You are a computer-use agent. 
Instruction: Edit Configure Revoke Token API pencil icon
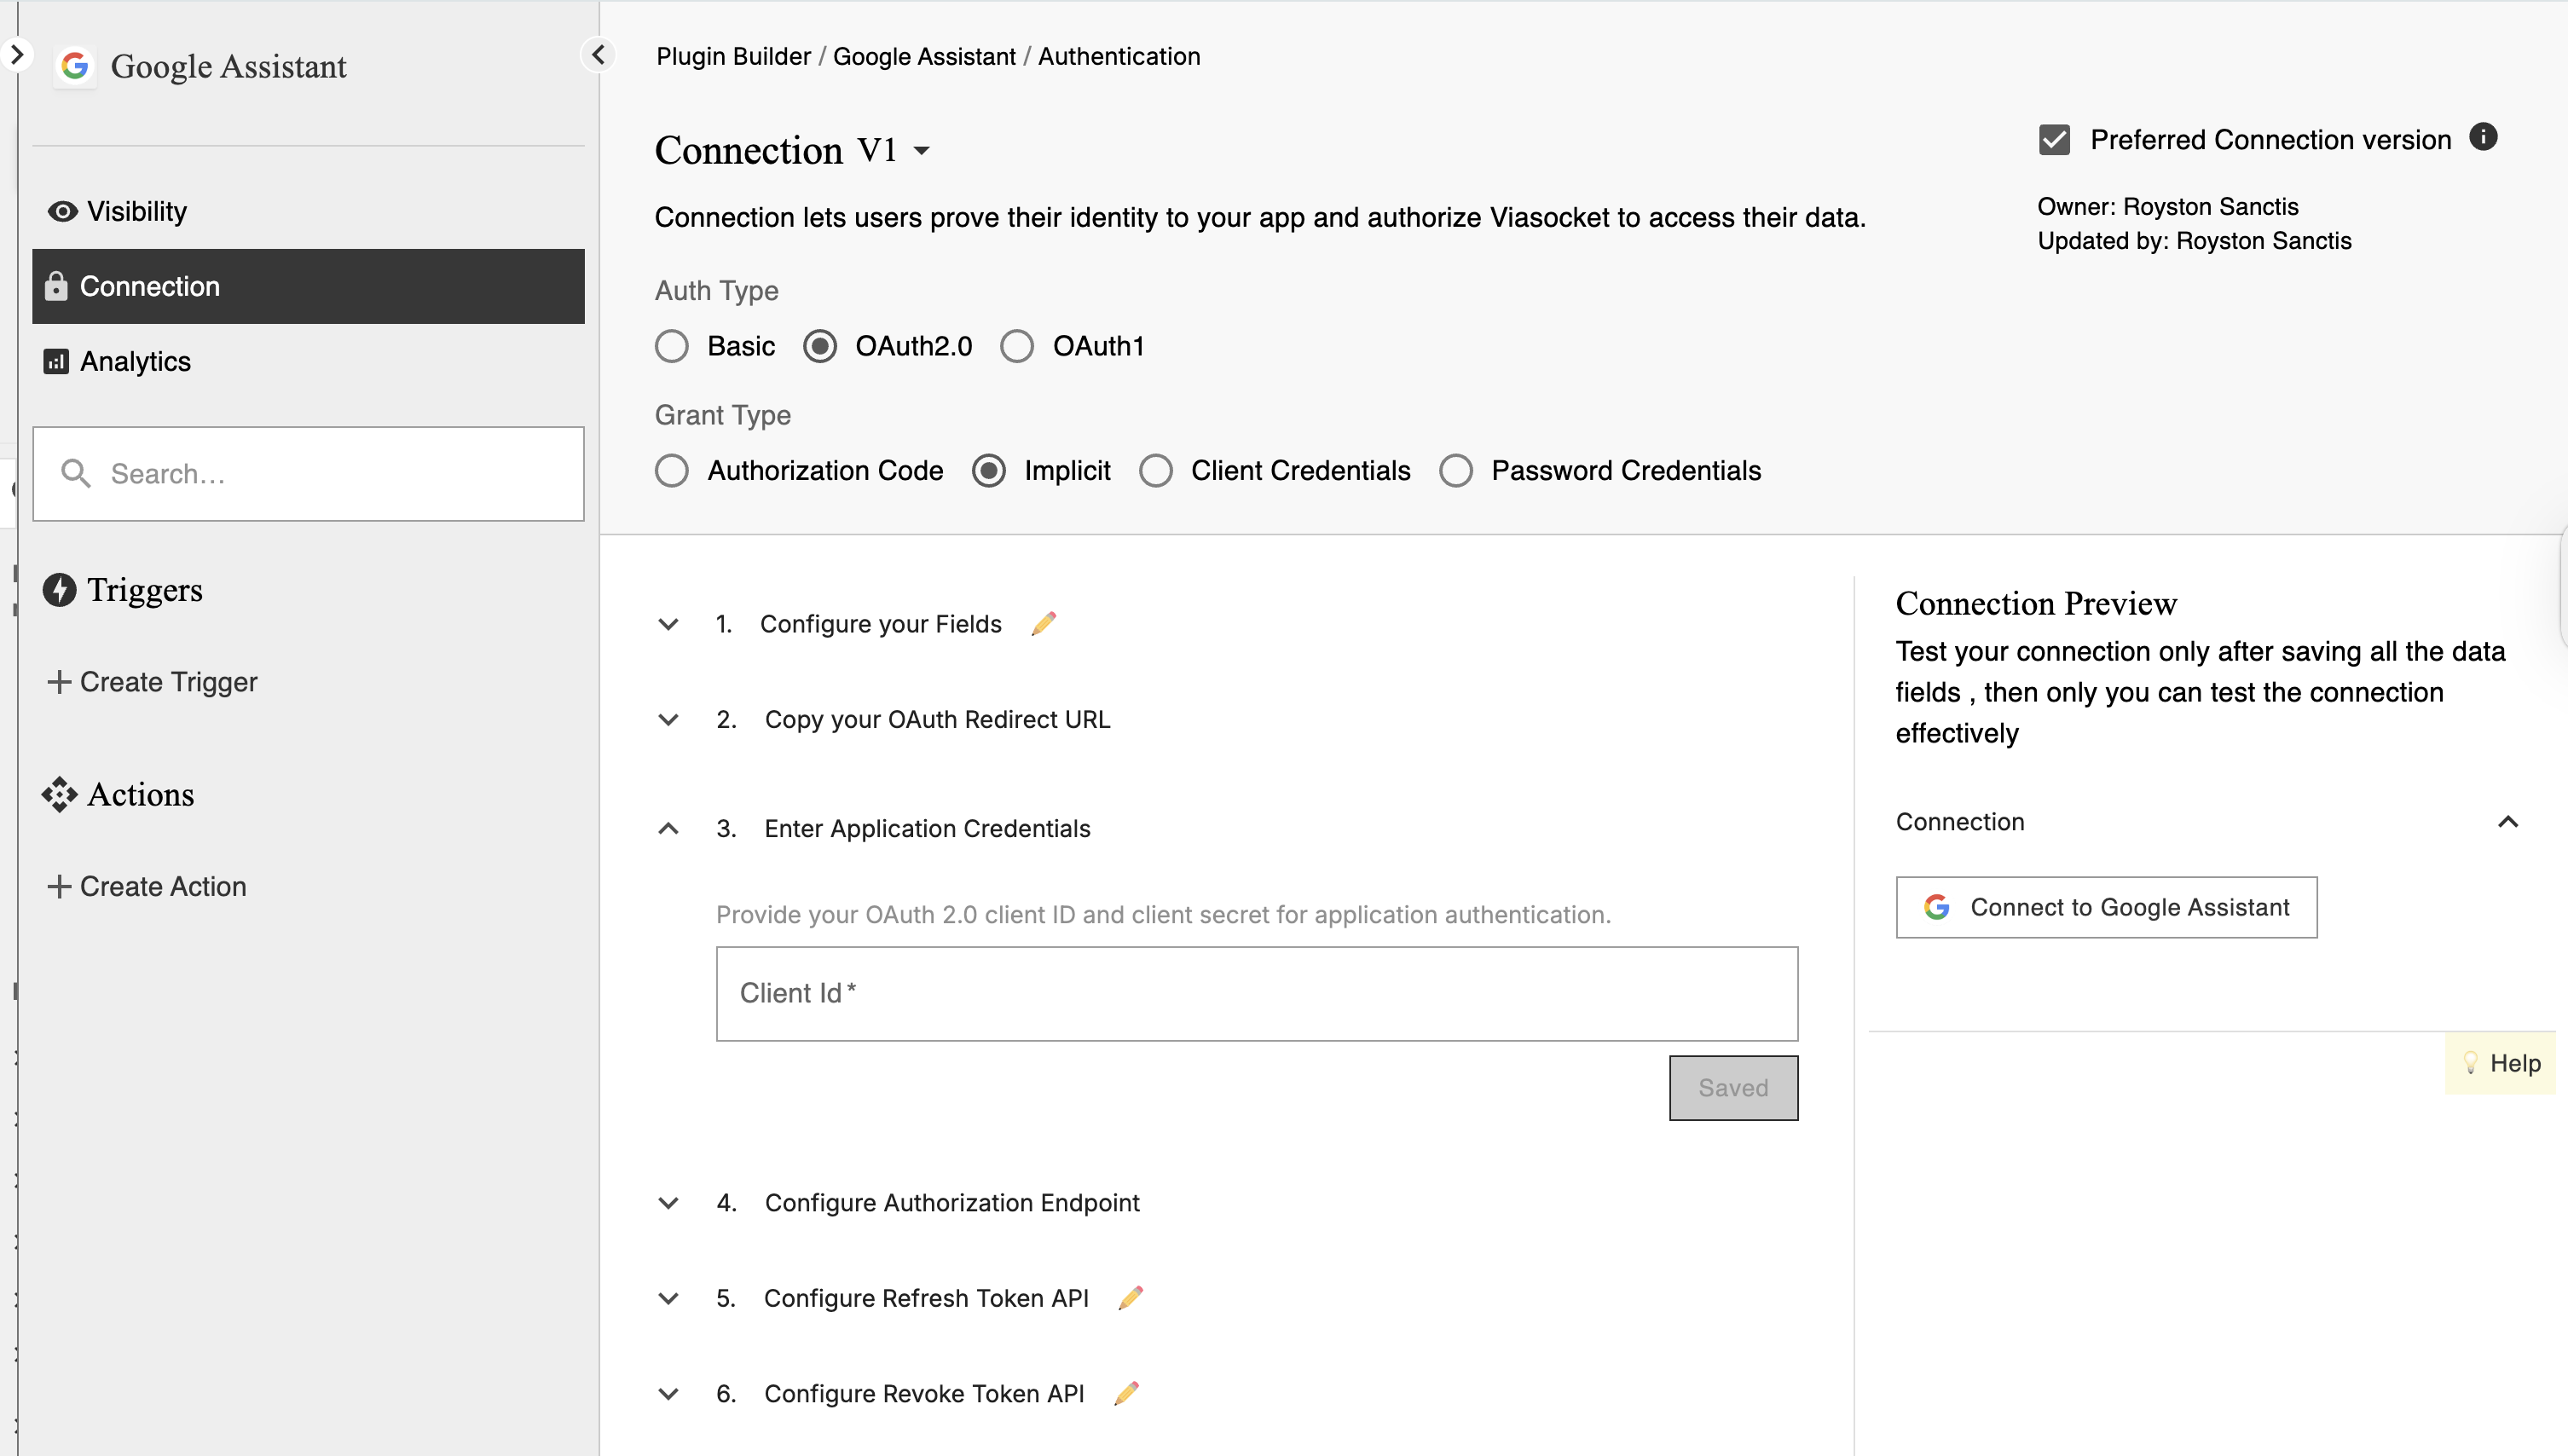pyautogui.click(x=1127, y=1394)
